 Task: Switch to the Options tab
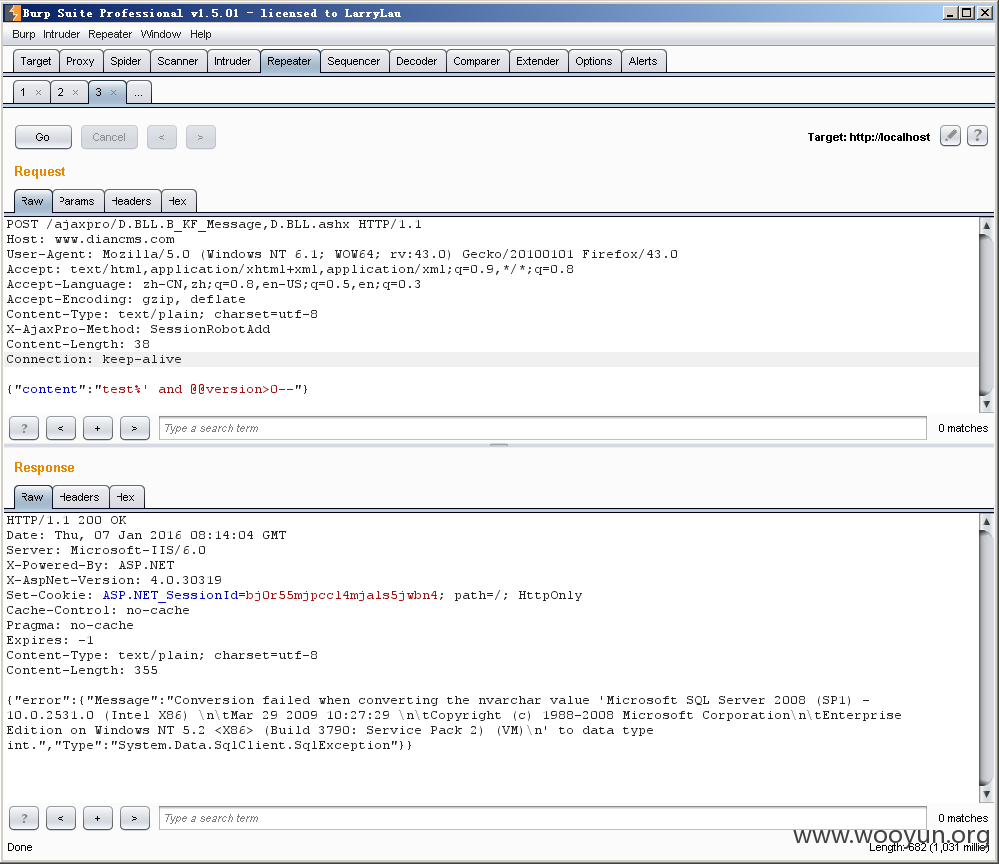pos(594,61)
